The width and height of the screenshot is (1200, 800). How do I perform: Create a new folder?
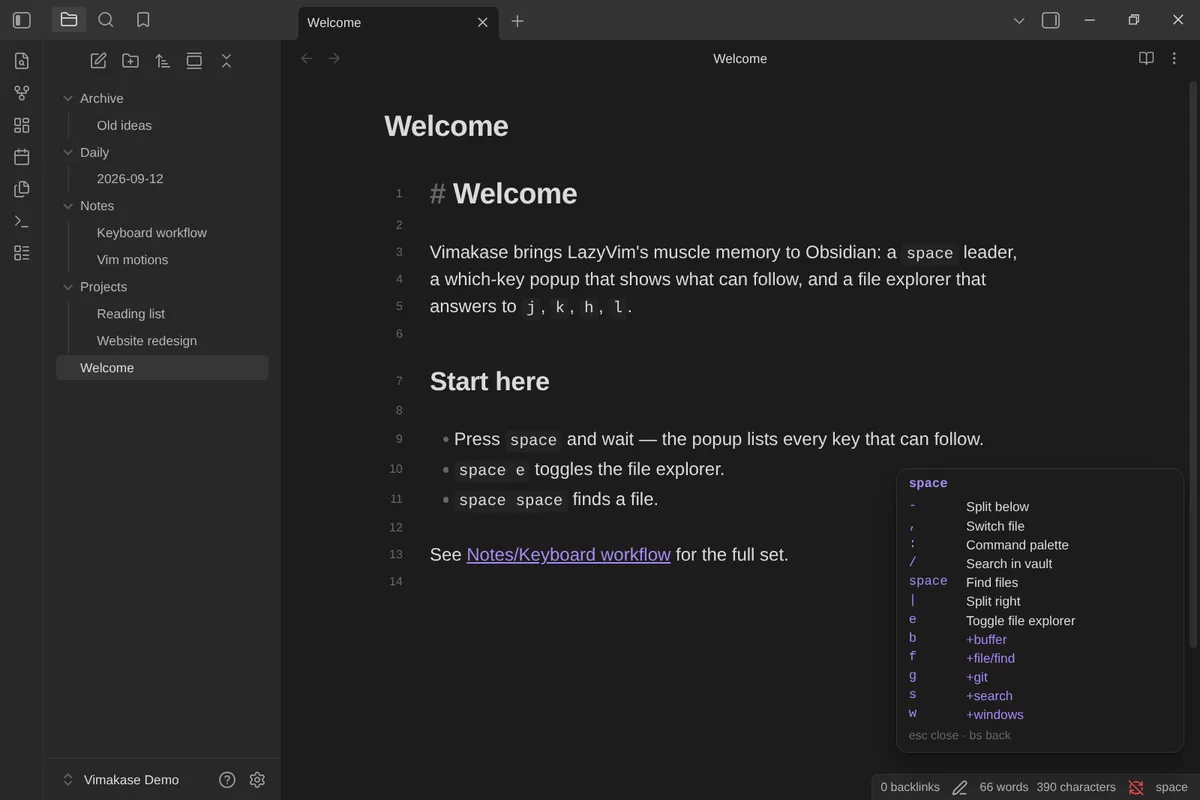(x=130, y=61)
